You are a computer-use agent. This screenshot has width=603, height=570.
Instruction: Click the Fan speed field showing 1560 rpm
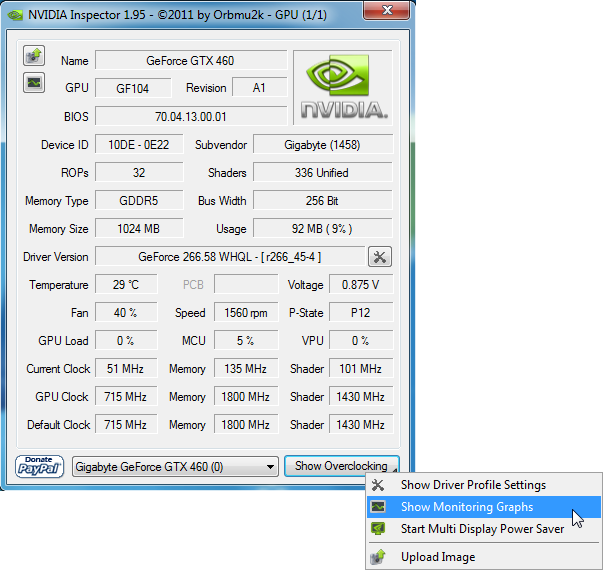pyautogui.click(x=244, y=313)
